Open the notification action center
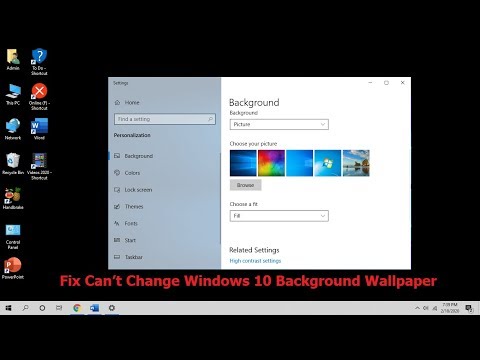The image size is (480, 360). (x=469, y=308)
